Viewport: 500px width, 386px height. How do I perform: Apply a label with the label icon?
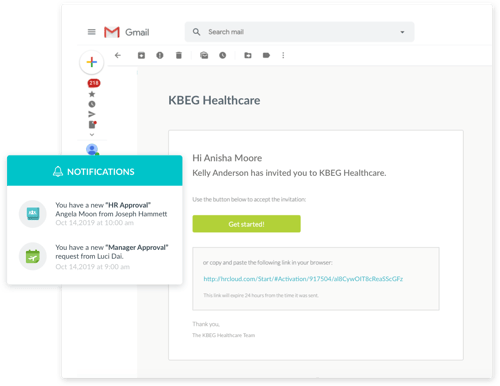tap(266, 55)
